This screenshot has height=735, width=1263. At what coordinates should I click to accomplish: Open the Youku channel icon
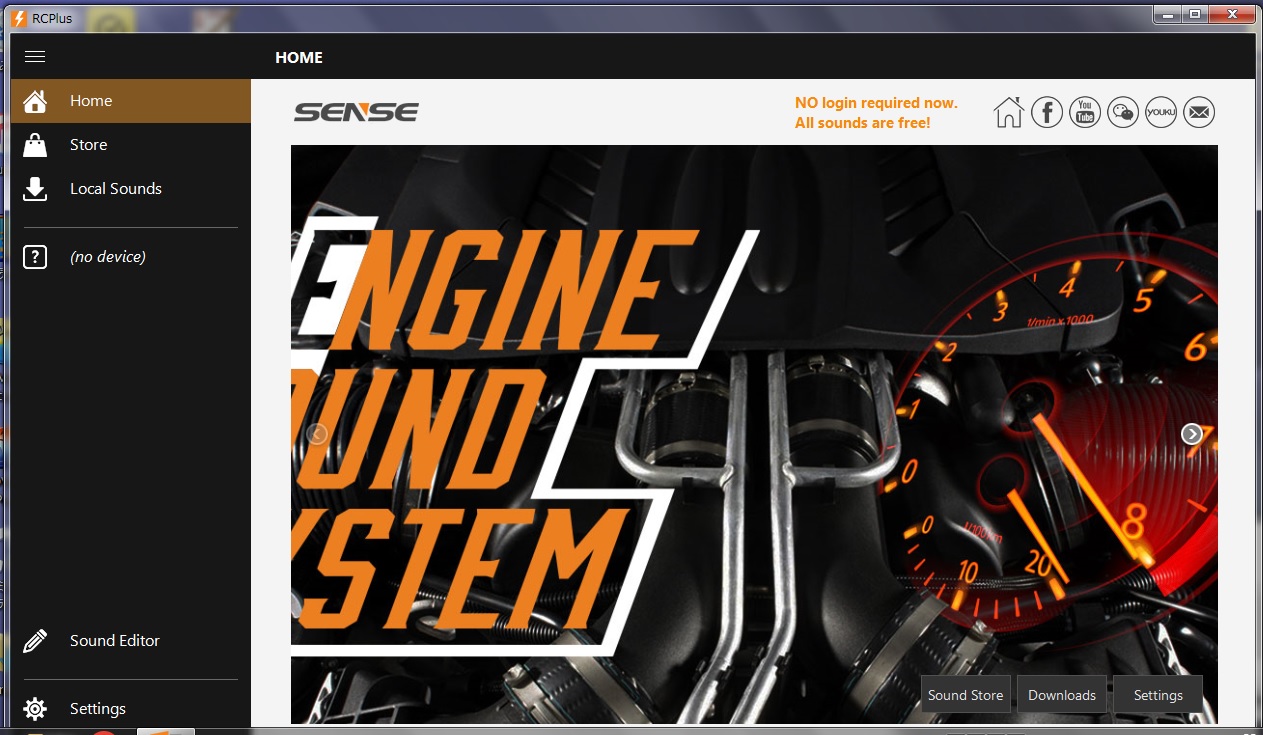(1161, 112)
